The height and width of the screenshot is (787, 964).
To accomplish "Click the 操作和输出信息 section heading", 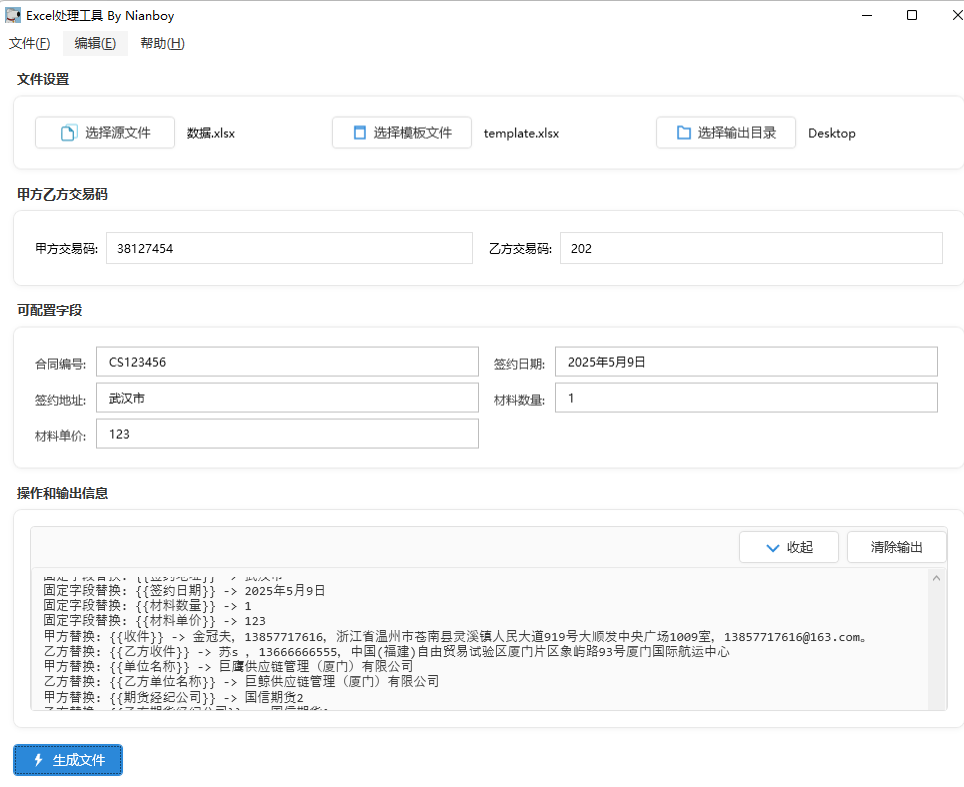I will pyautogui.click(x=62, y=493).
